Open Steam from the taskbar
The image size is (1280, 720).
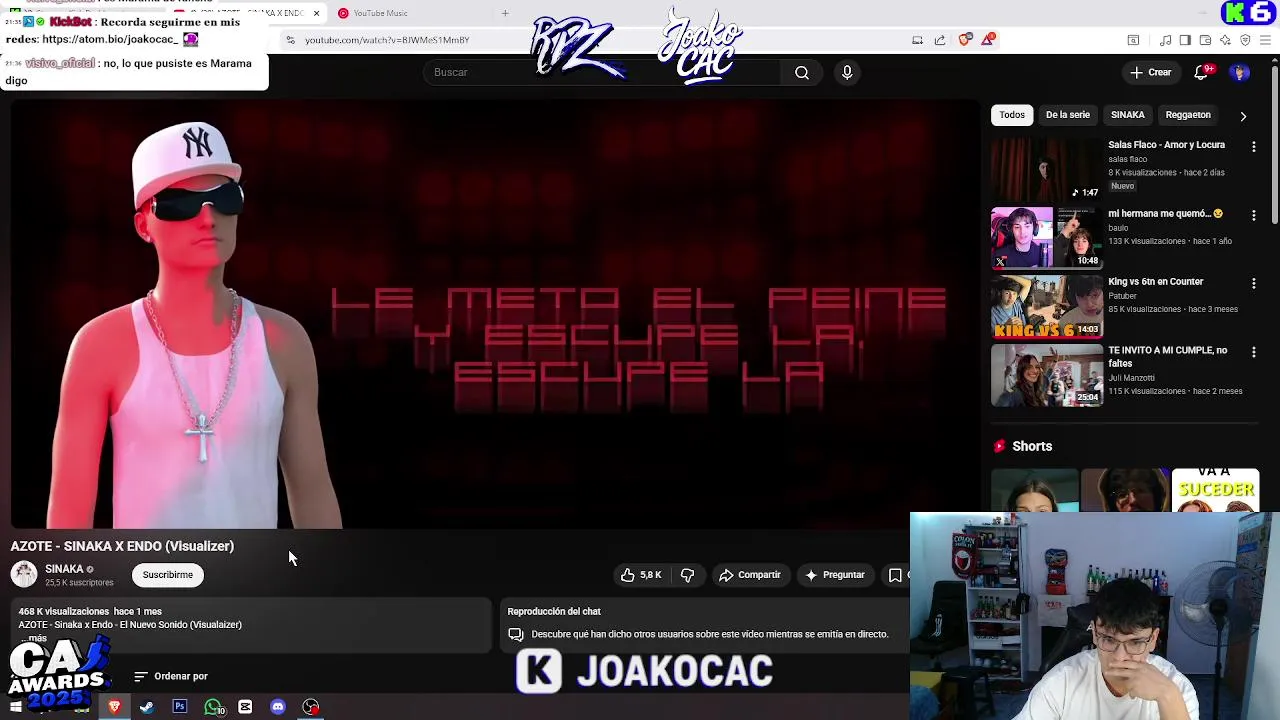coord(147,707)
